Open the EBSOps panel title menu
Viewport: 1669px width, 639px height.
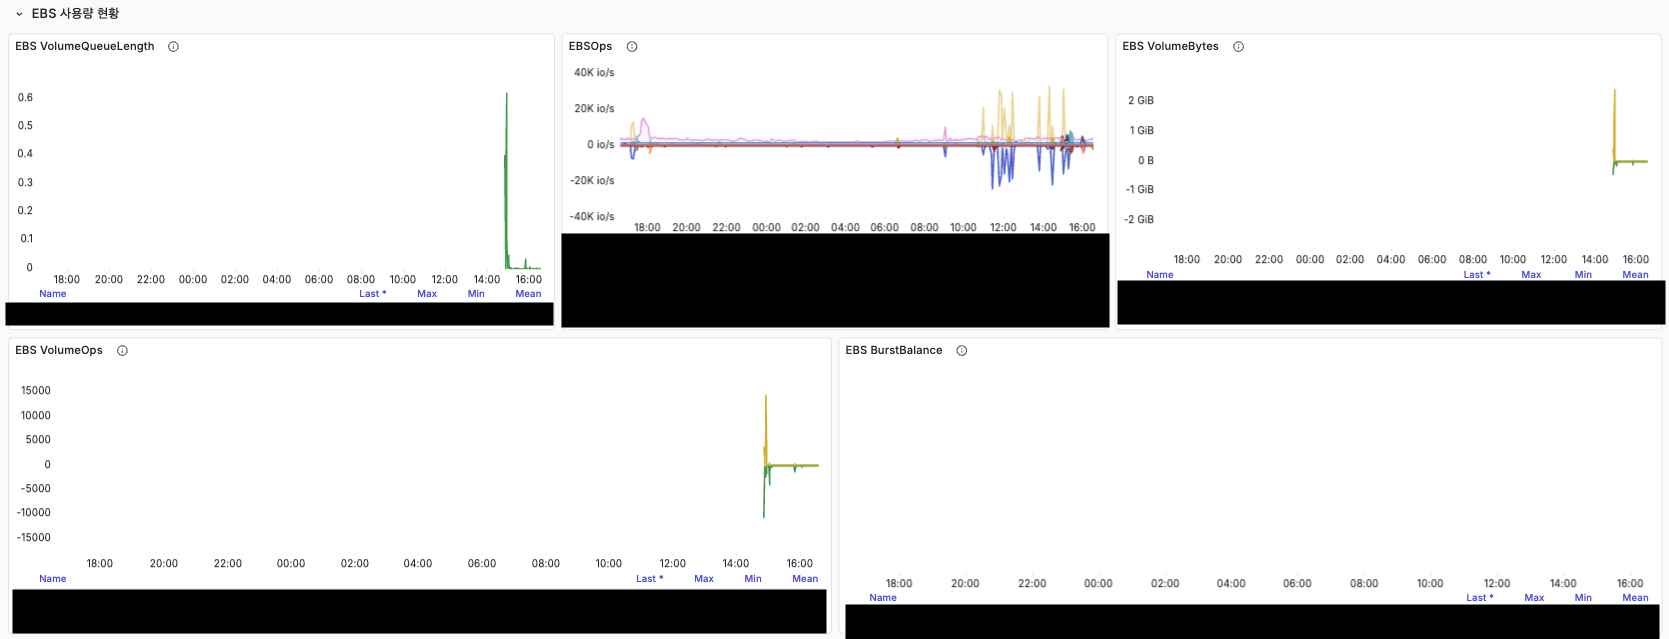point(590,47)
